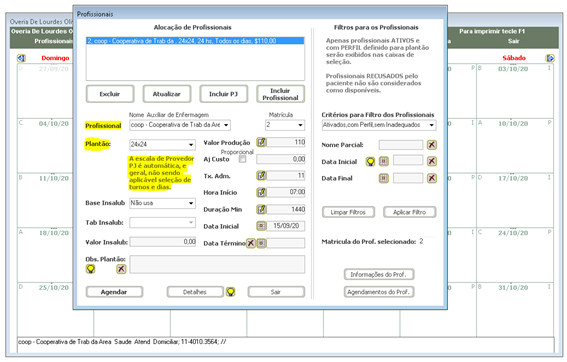The image size is (567, 362).
Task: Click the Detalhes button
Action: tap(195, 292)
